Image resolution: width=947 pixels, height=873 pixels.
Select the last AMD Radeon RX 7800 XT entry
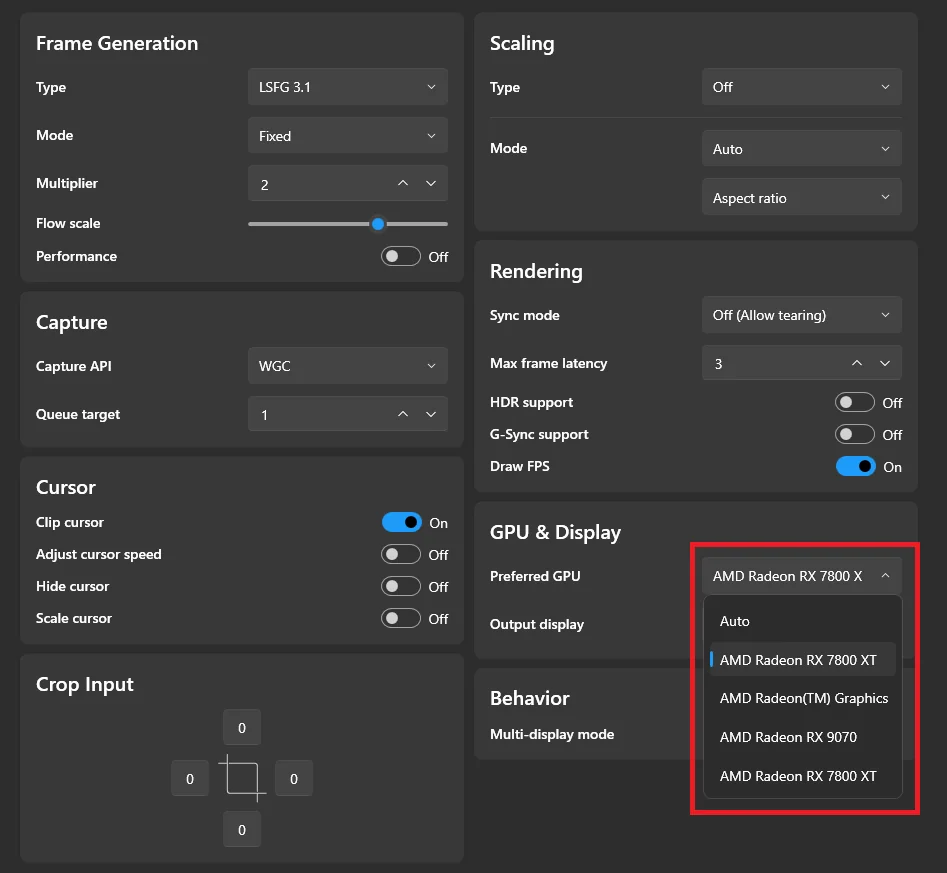[x=803, y=776]
